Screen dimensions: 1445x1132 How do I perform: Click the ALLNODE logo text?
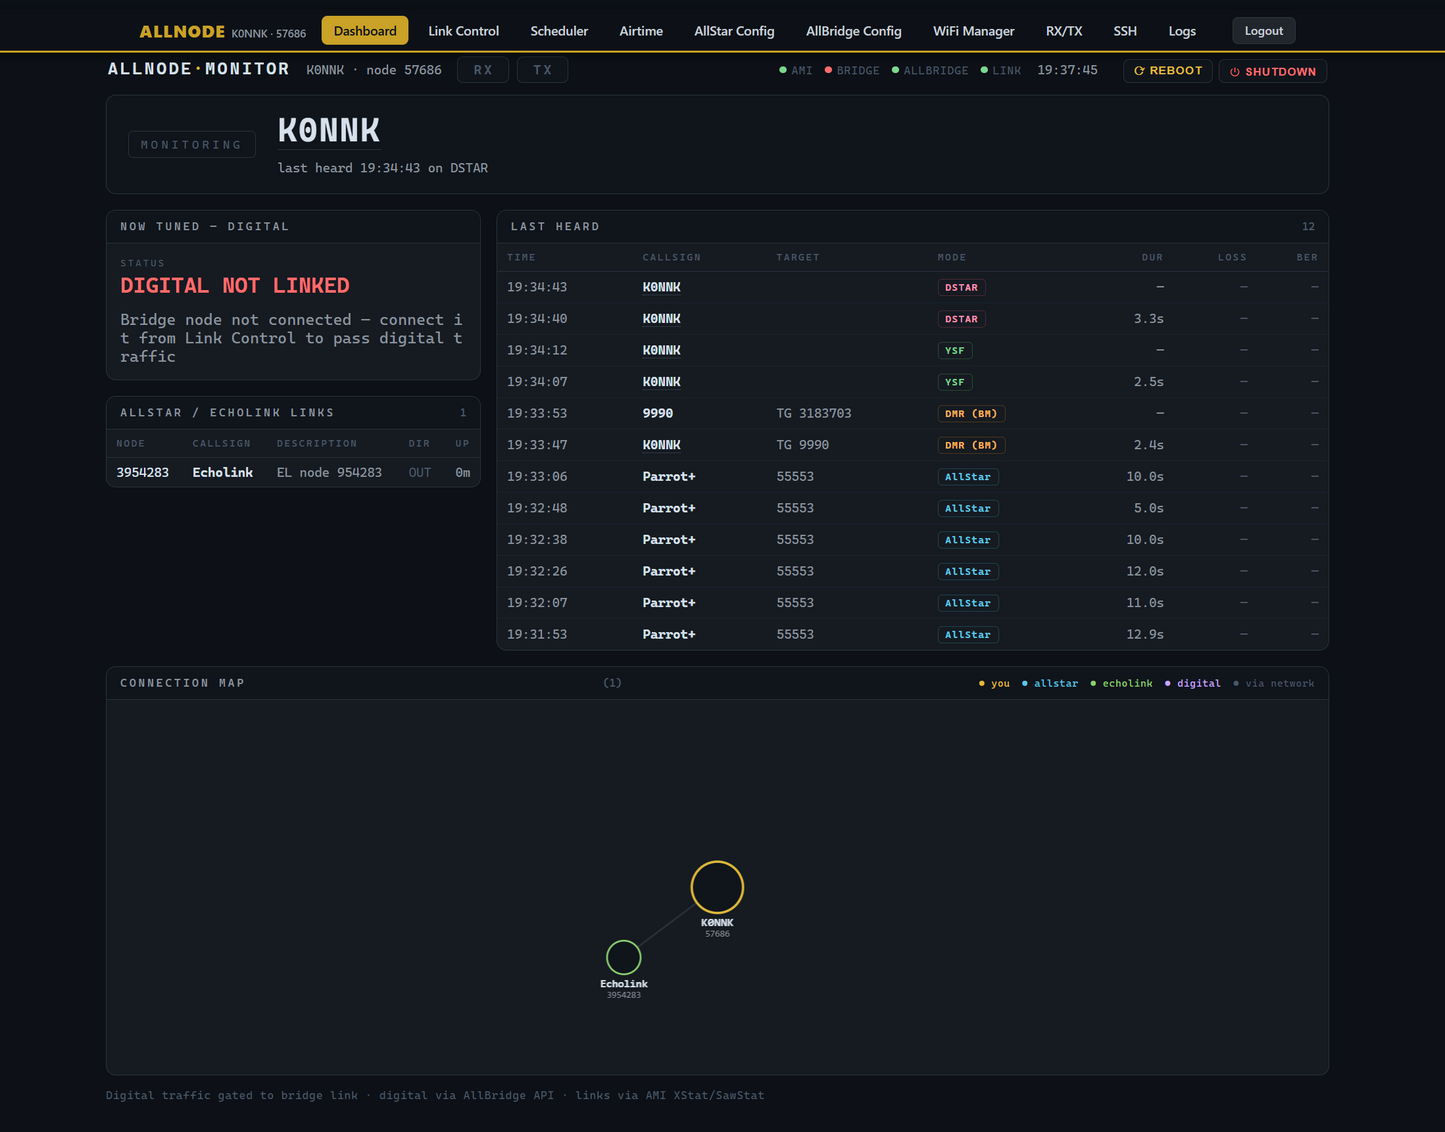(x=182, y=31)
